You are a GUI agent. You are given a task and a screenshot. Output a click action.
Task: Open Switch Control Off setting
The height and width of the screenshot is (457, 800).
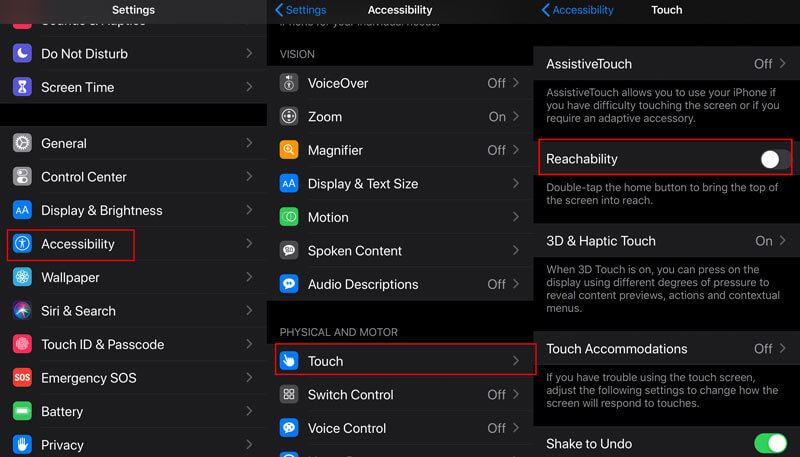400,394
